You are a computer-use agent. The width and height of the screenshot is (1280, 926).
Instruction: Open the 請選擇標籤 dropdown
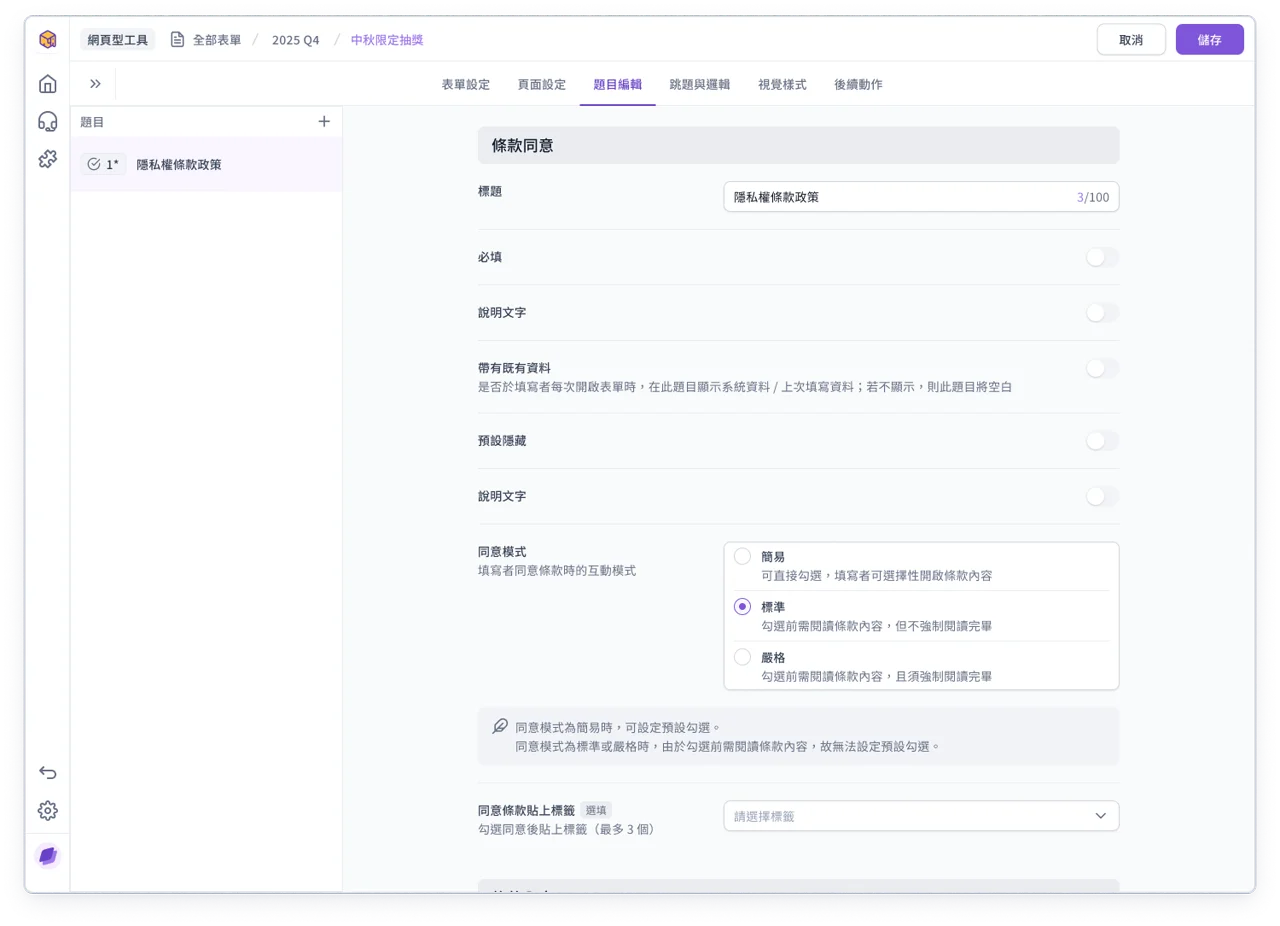click(921, 816)
